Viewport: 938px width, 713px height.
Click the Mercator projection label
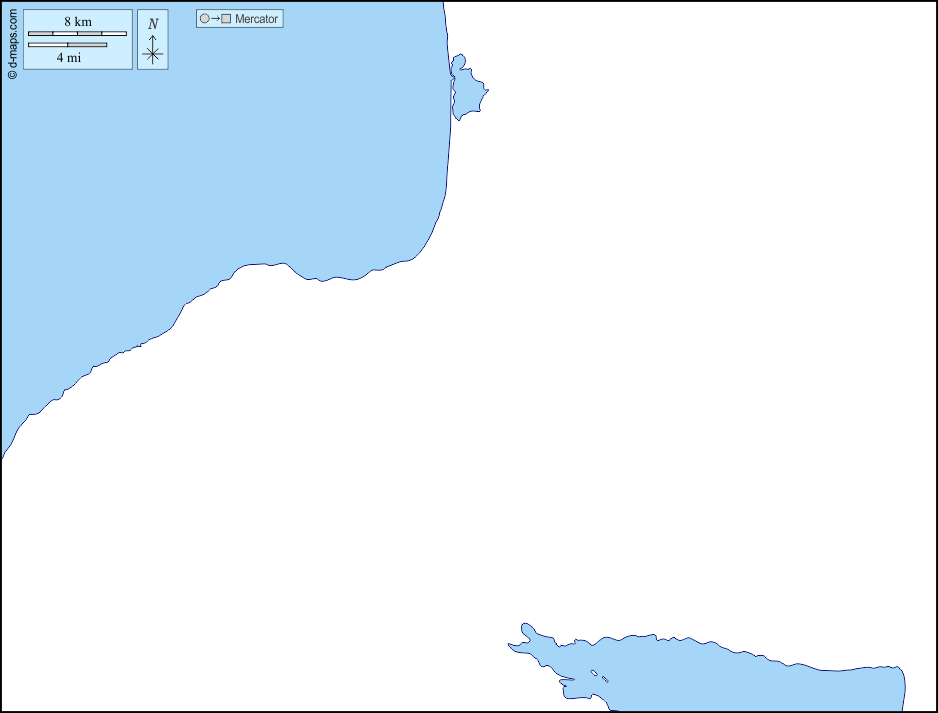(256, 19)
